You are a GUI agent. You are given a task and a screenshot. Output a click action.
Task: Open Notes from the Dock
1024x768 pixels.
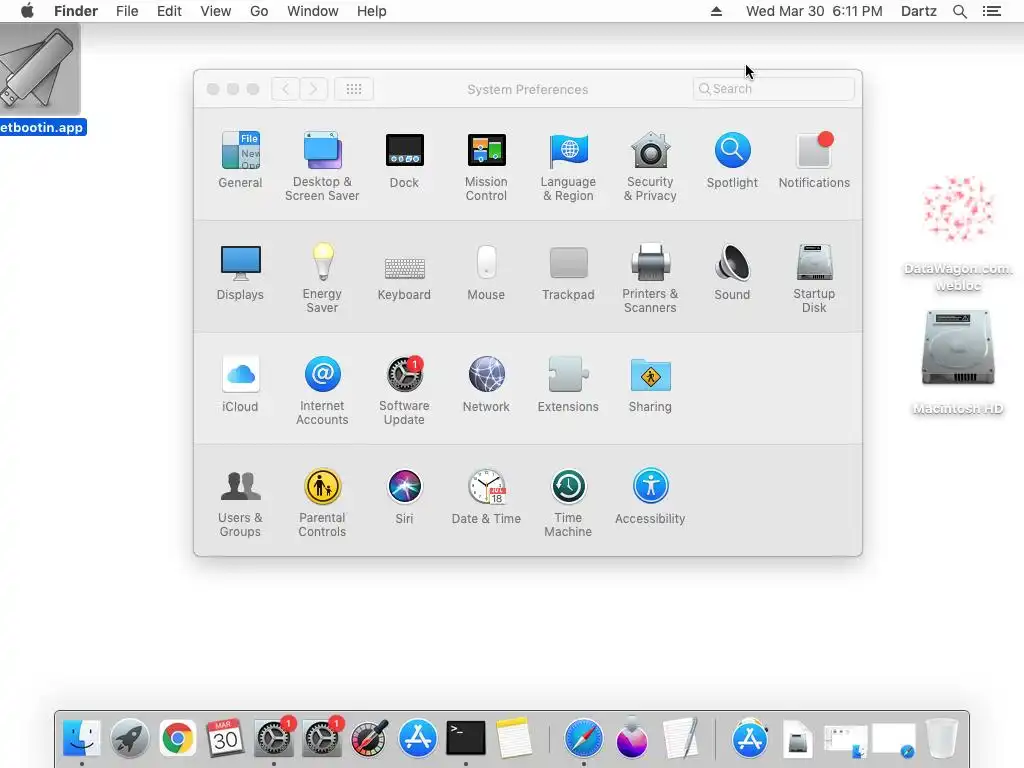click(x=514, y=739)
